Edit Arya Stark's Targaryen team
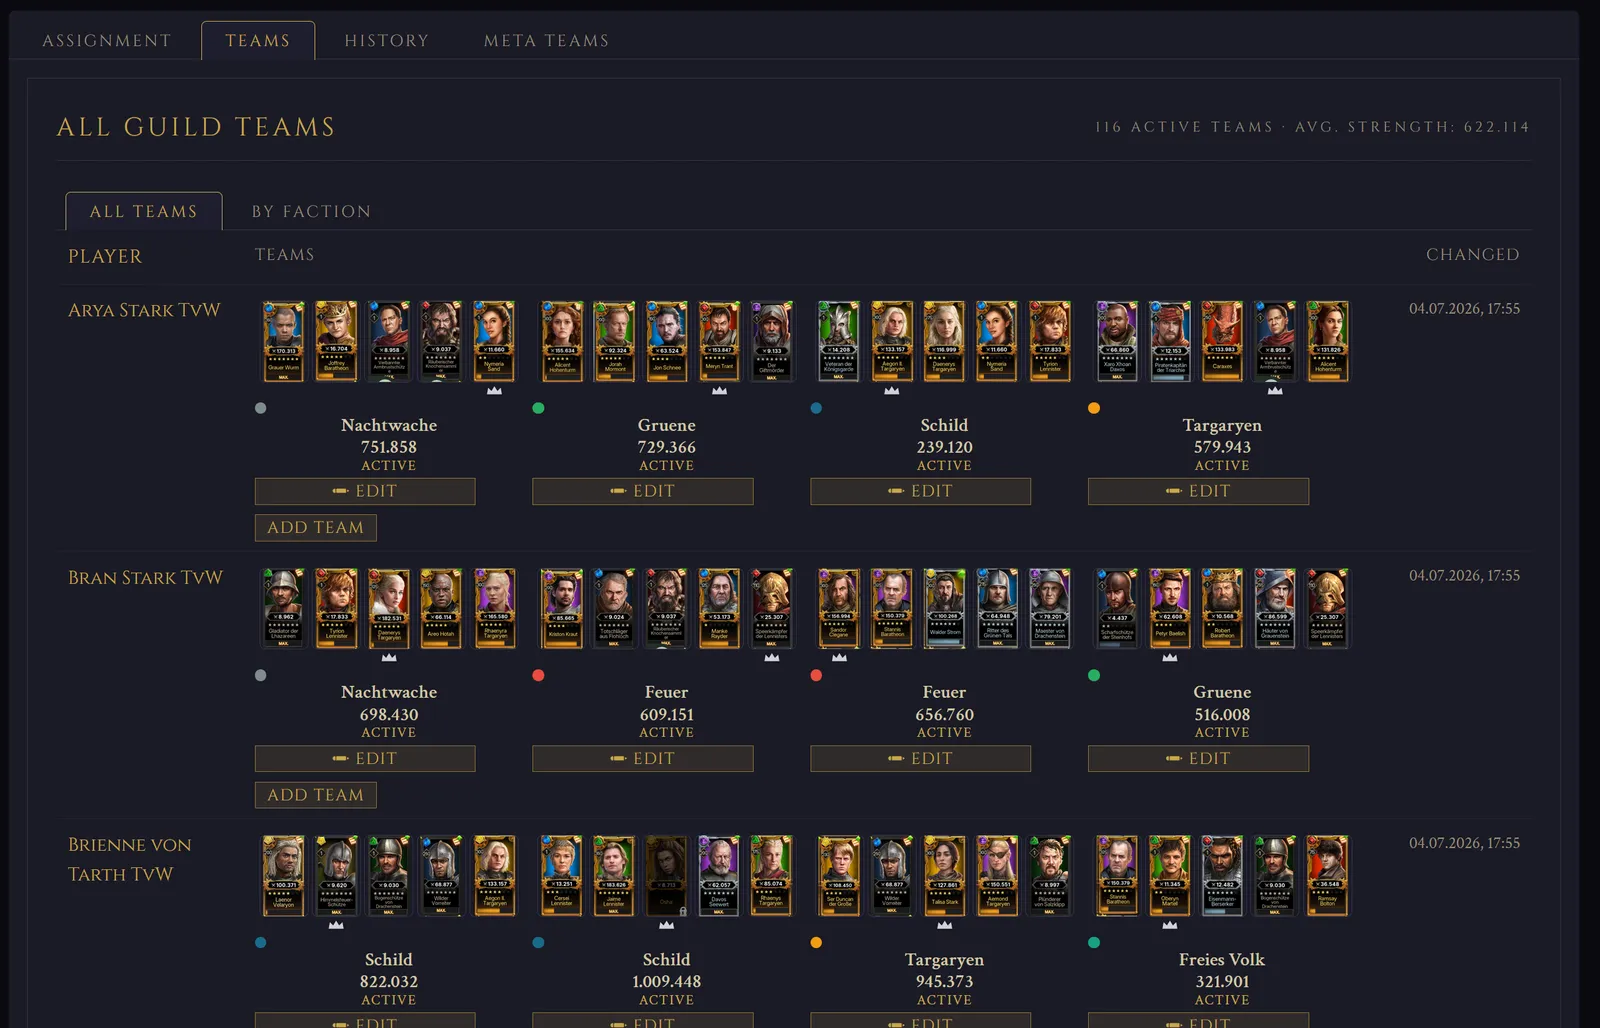This screenshot has width=1600, height=1028. 1198,491
